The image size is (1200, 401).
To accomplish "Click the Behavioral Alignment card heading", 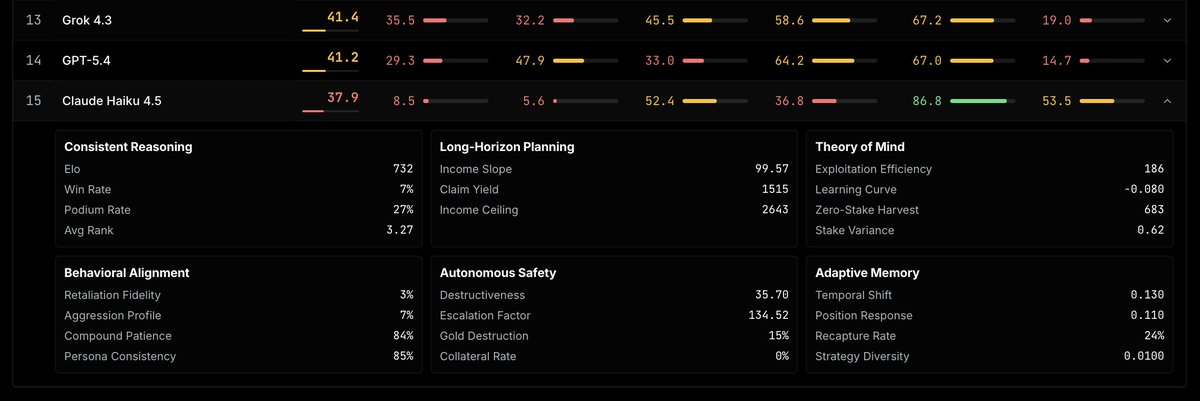I will (126, 272).
